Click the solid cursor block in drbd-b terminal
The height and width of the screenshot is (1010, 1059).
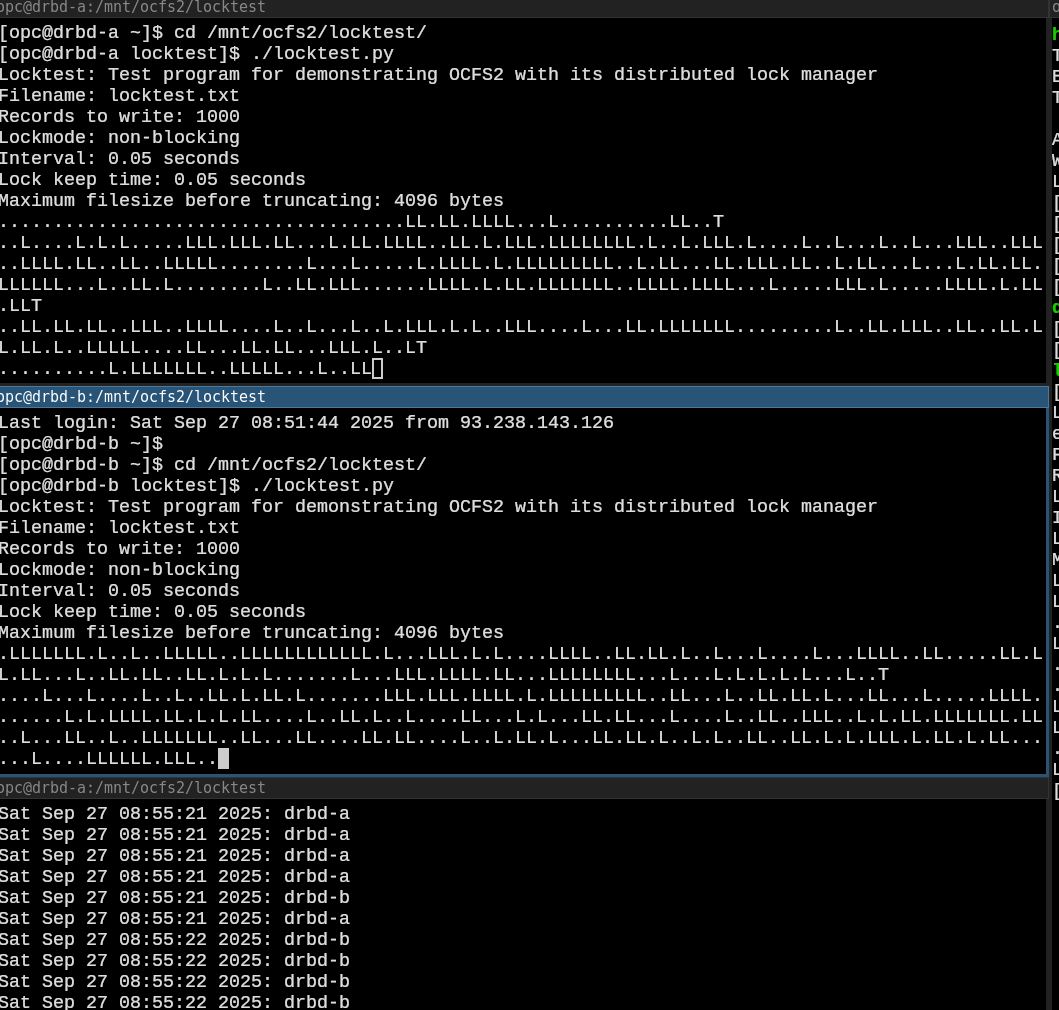[223, 759]
